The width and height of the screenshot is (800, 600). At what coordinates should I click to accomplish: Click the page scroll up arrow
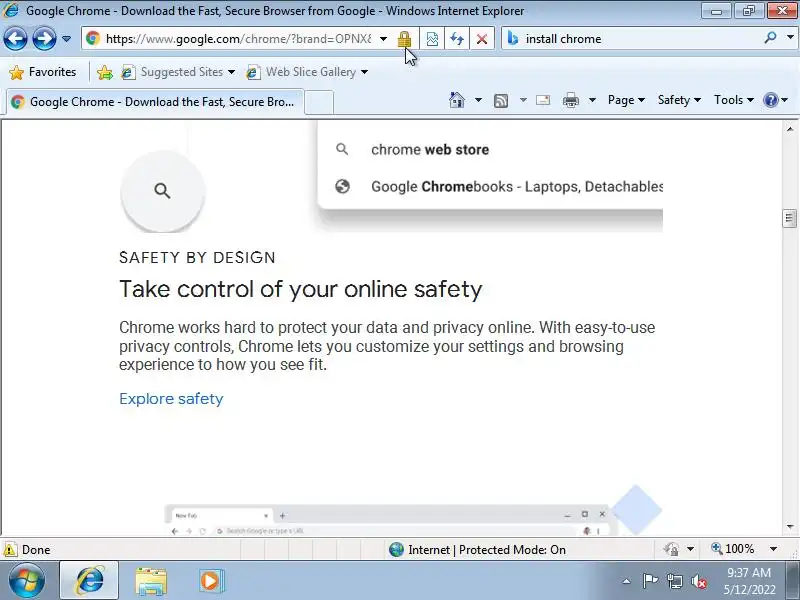790,129
